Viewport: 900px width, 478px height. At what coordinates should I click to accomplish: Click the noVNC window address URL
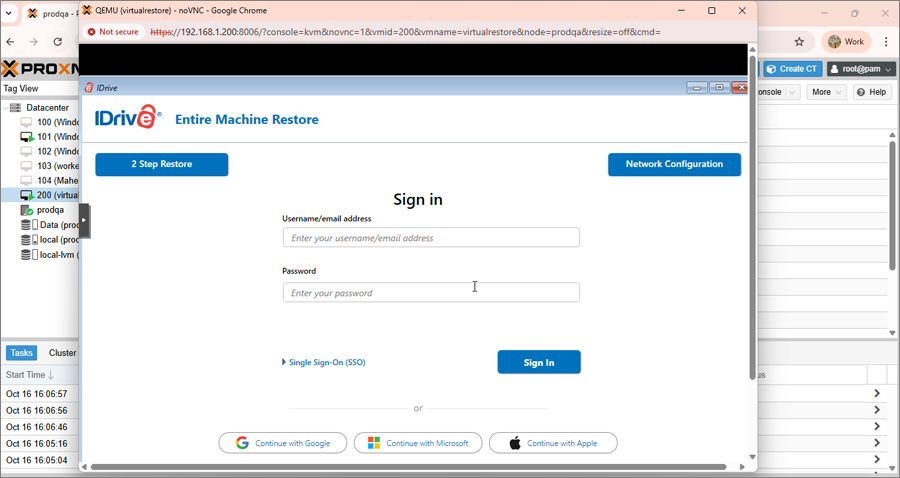click(405, 32)
